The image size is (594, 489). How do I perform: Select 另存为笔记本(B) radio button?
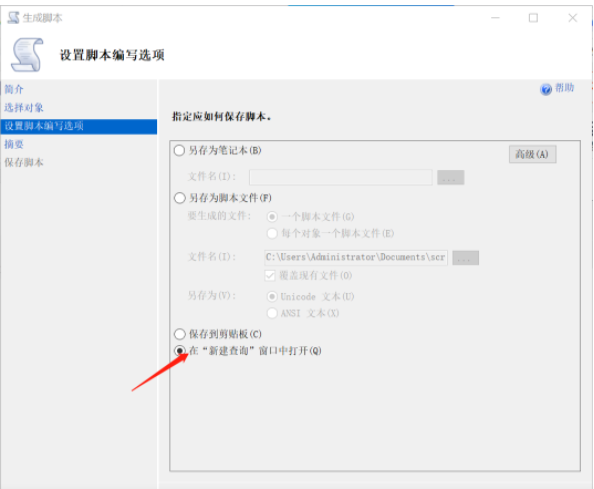click(x=179, y=150)
